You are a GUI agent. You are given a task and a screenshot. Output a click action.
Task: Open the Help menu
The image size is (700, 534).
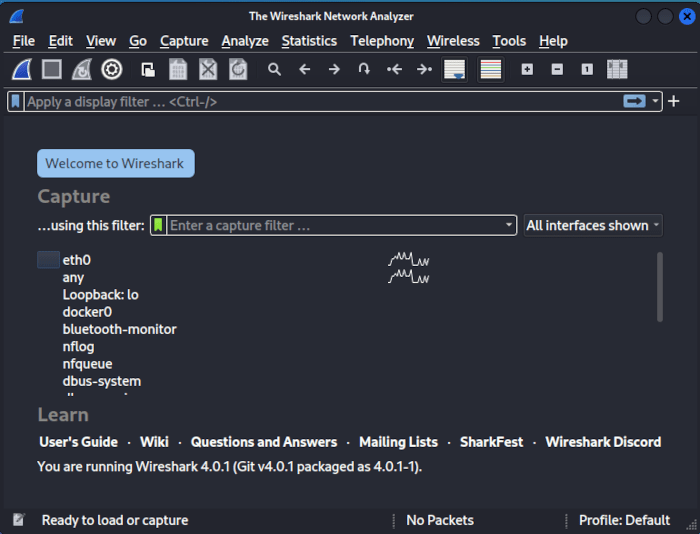click(x=553, y=41)
